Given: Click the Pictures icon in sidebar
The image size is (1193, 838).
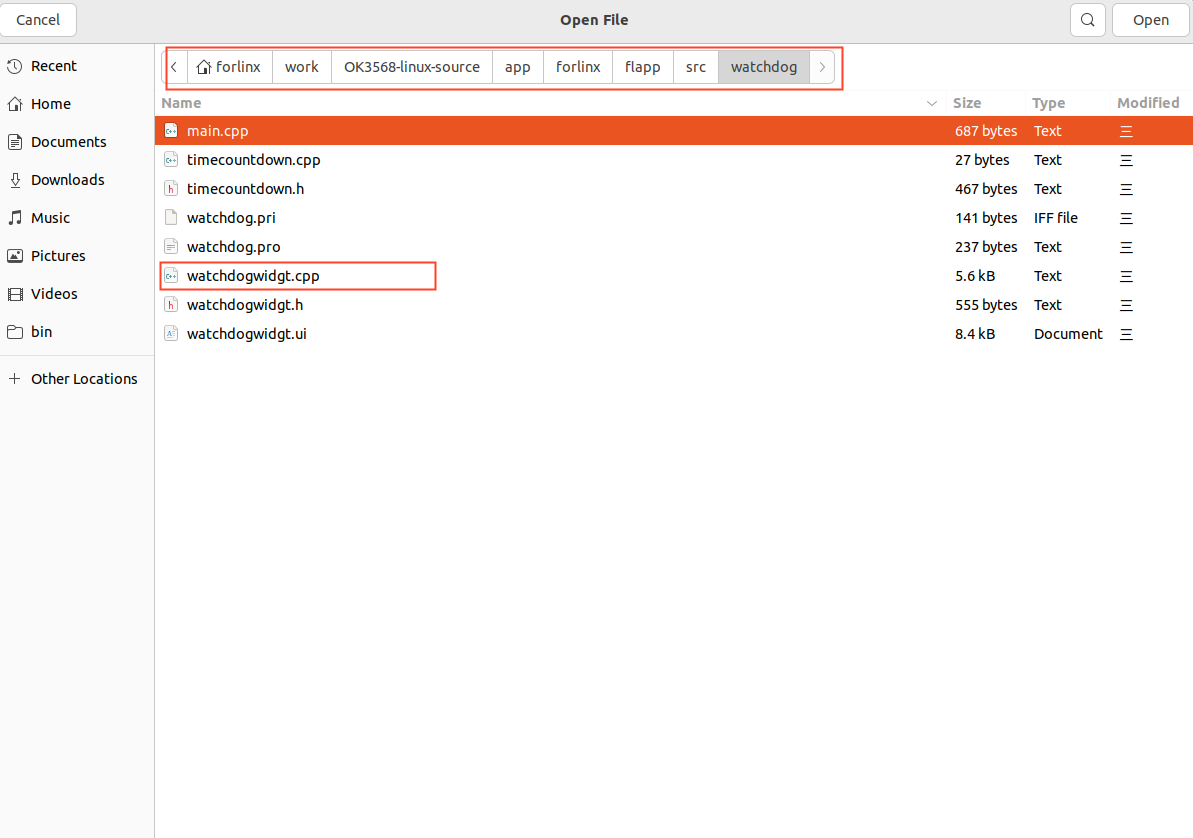Looking at the screenshot, I should click(x=15, y=256).
